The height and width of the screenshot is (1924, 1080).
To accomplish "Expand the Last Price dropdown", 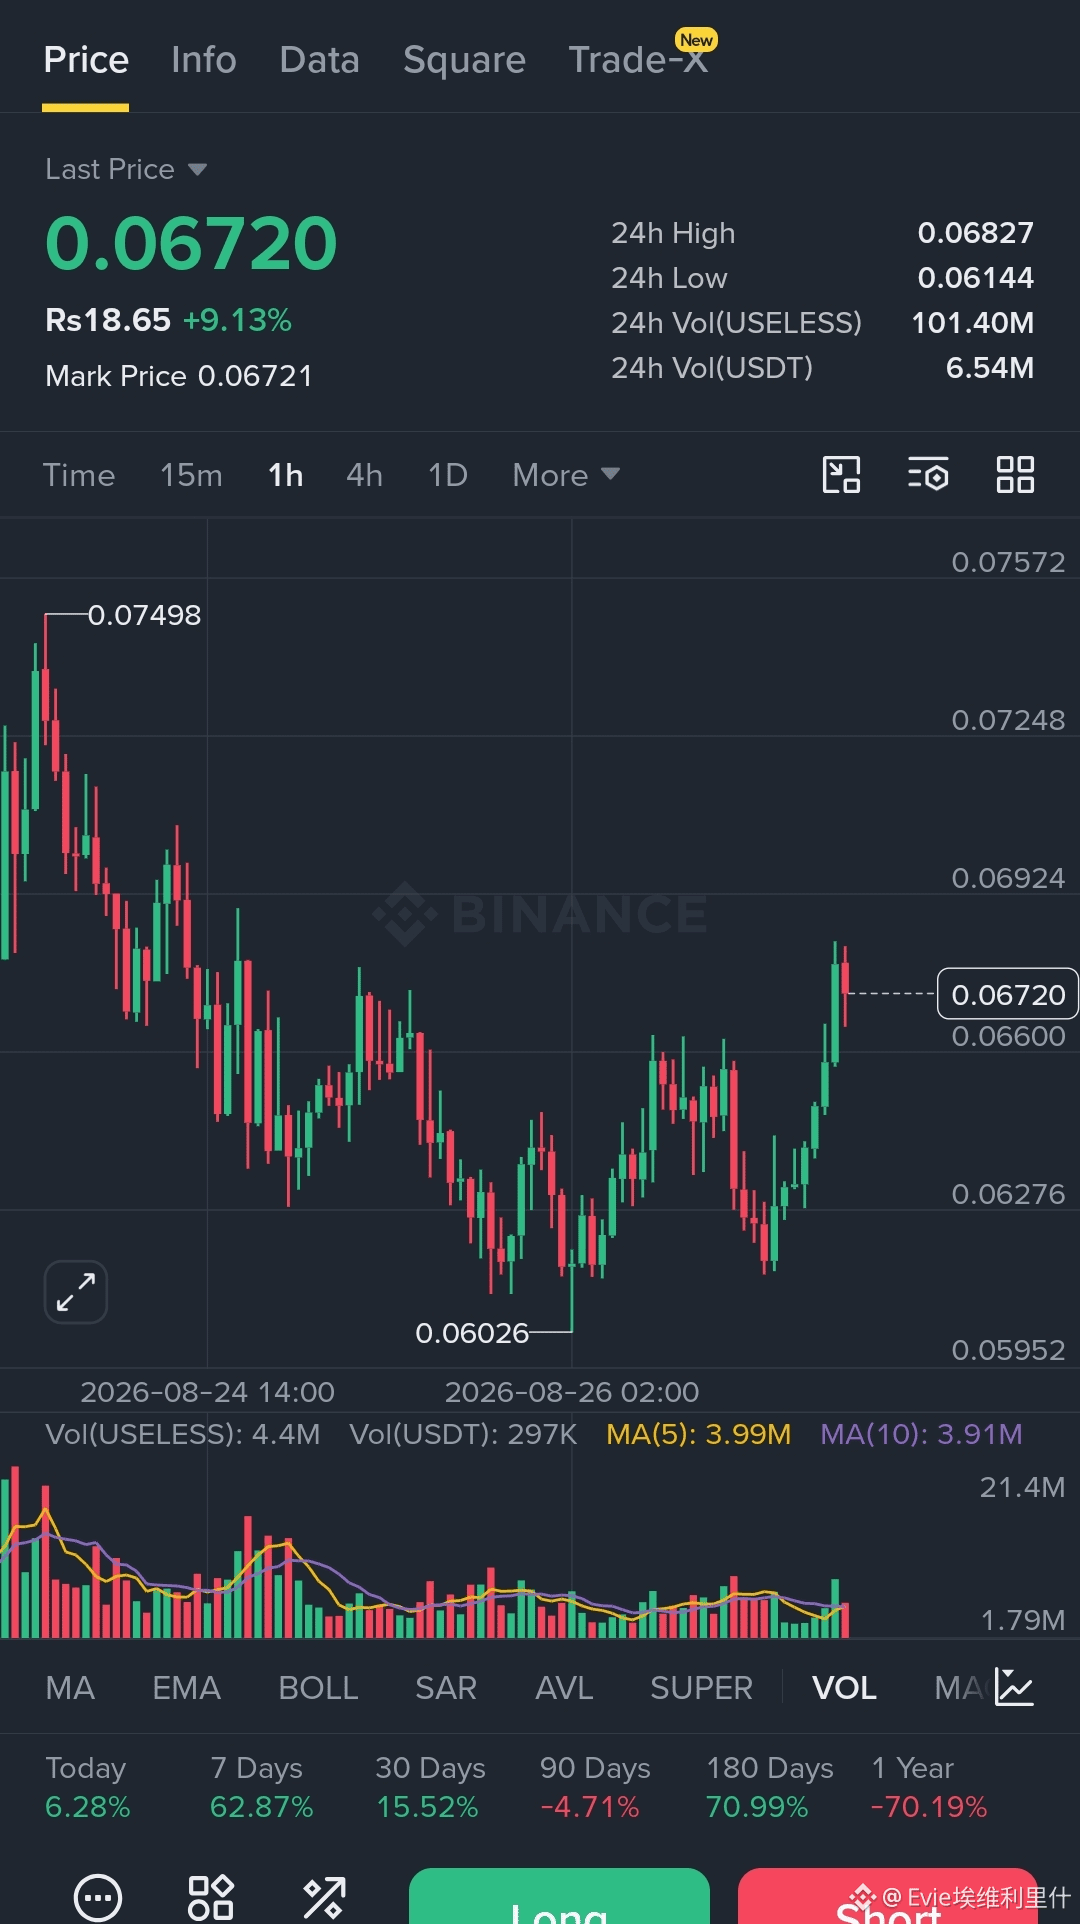I will [x=126, y=169].
